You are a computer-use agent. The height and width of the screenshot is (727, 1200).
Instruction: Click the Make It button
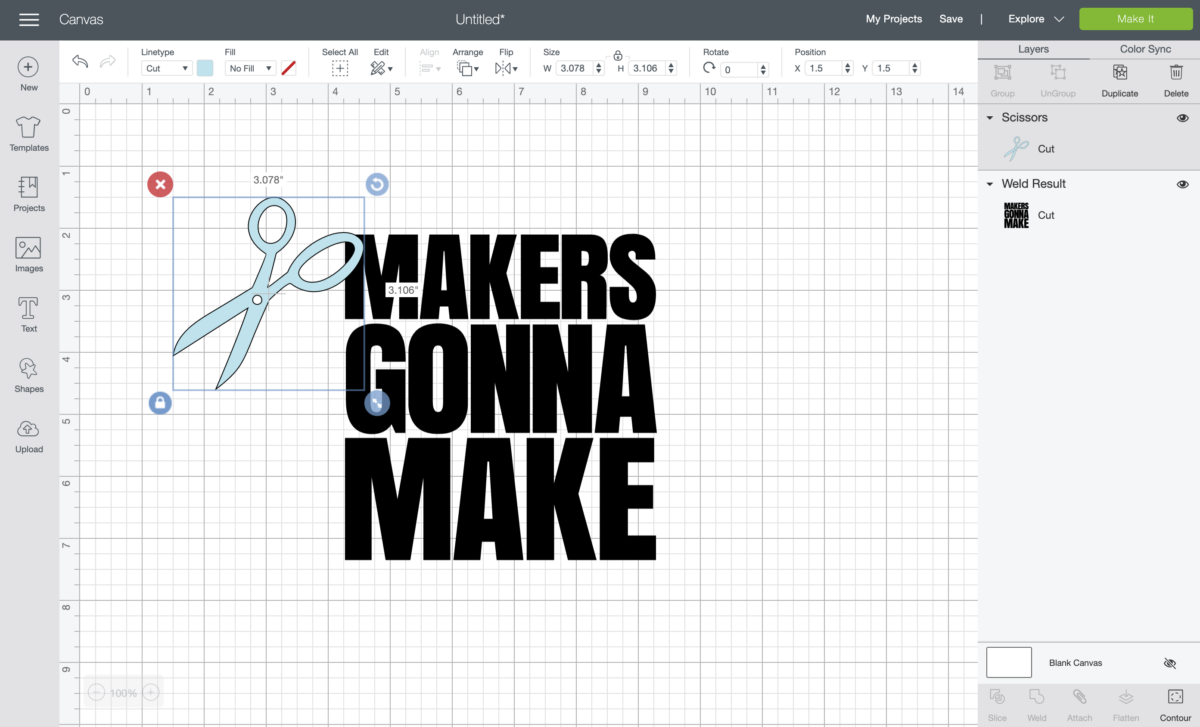click(x=1137, y=18)
